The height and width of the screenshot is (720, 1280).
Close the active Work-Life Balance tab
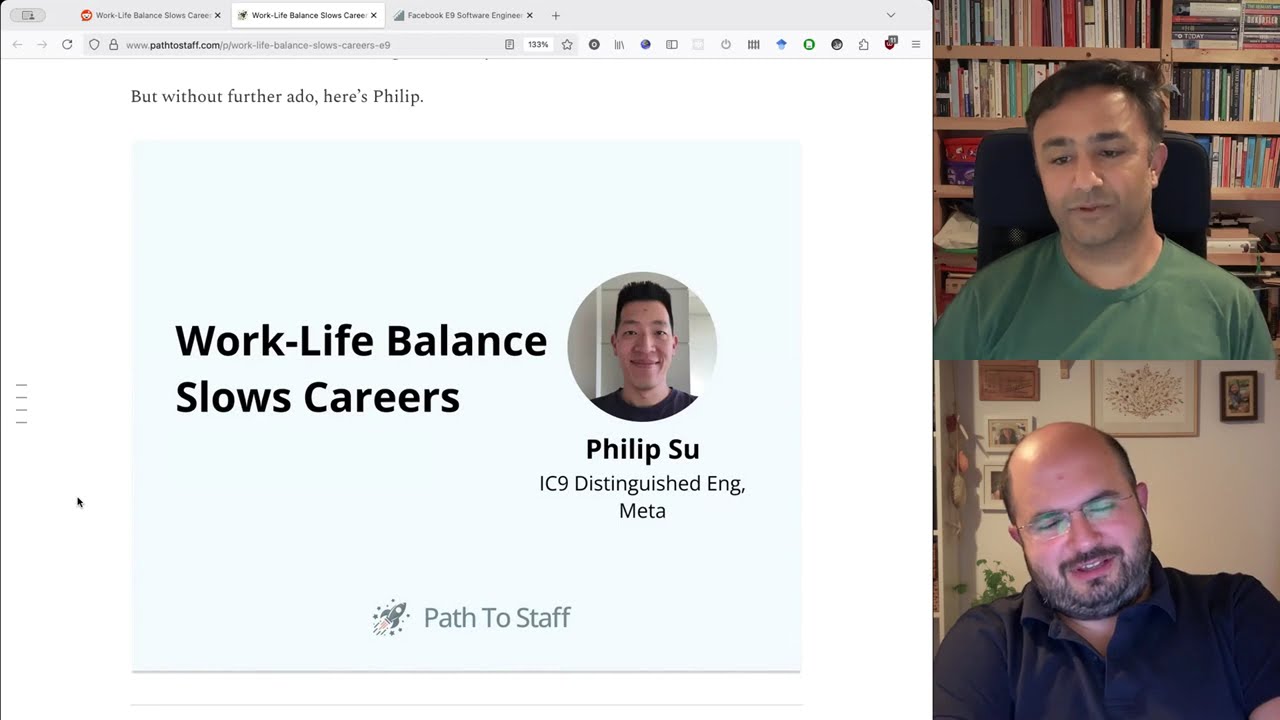374,15
